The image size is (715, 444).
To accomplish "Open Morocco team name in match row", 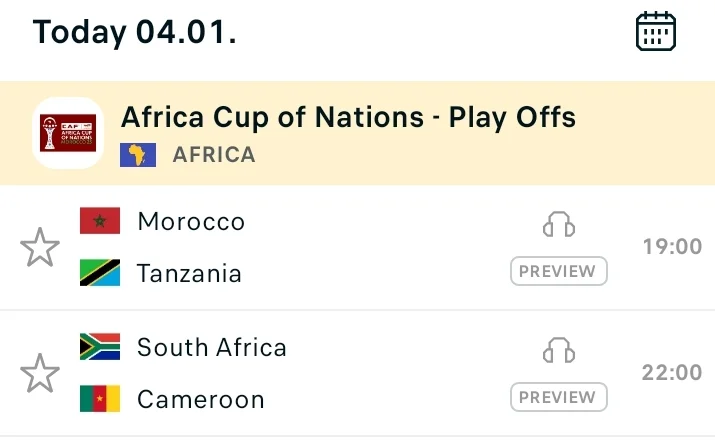I will coord(191,221).
